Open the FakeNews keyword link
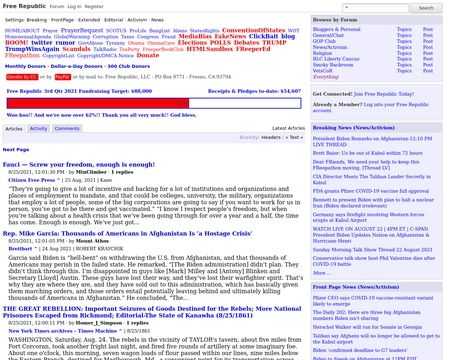The image size is (450, 360). pyautogui.click(x=230, y=36)
